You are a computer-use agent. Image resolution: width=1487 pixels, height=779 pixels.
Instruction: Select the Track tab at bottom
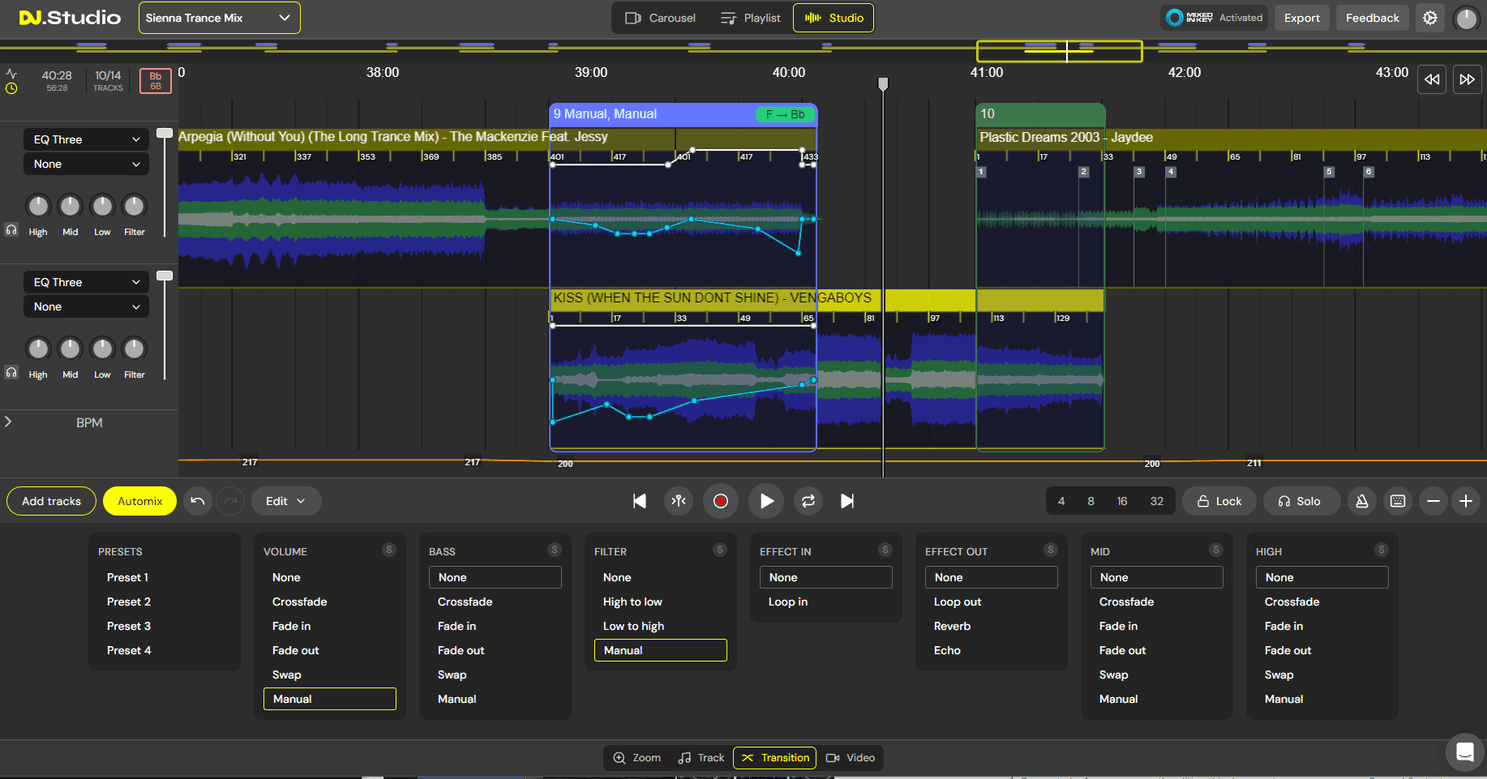pyautogui.click(x=701, y=758)
